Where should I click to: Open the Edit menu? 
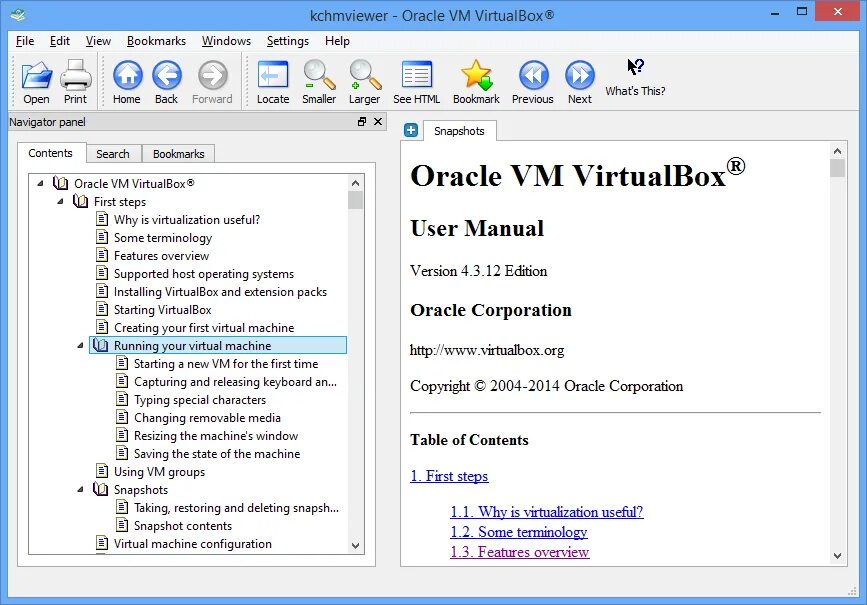click(60, 41)
